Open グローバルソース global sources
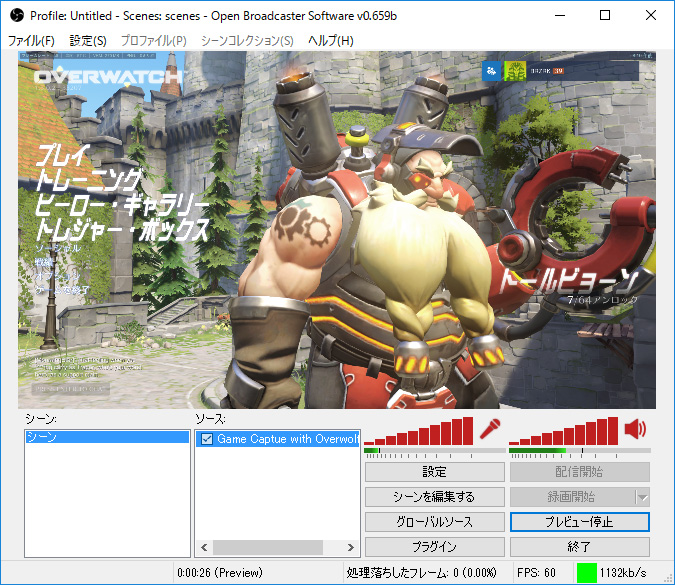Viewport: 675px width, 585px height. pyautogui.click(x=434, y=522)
